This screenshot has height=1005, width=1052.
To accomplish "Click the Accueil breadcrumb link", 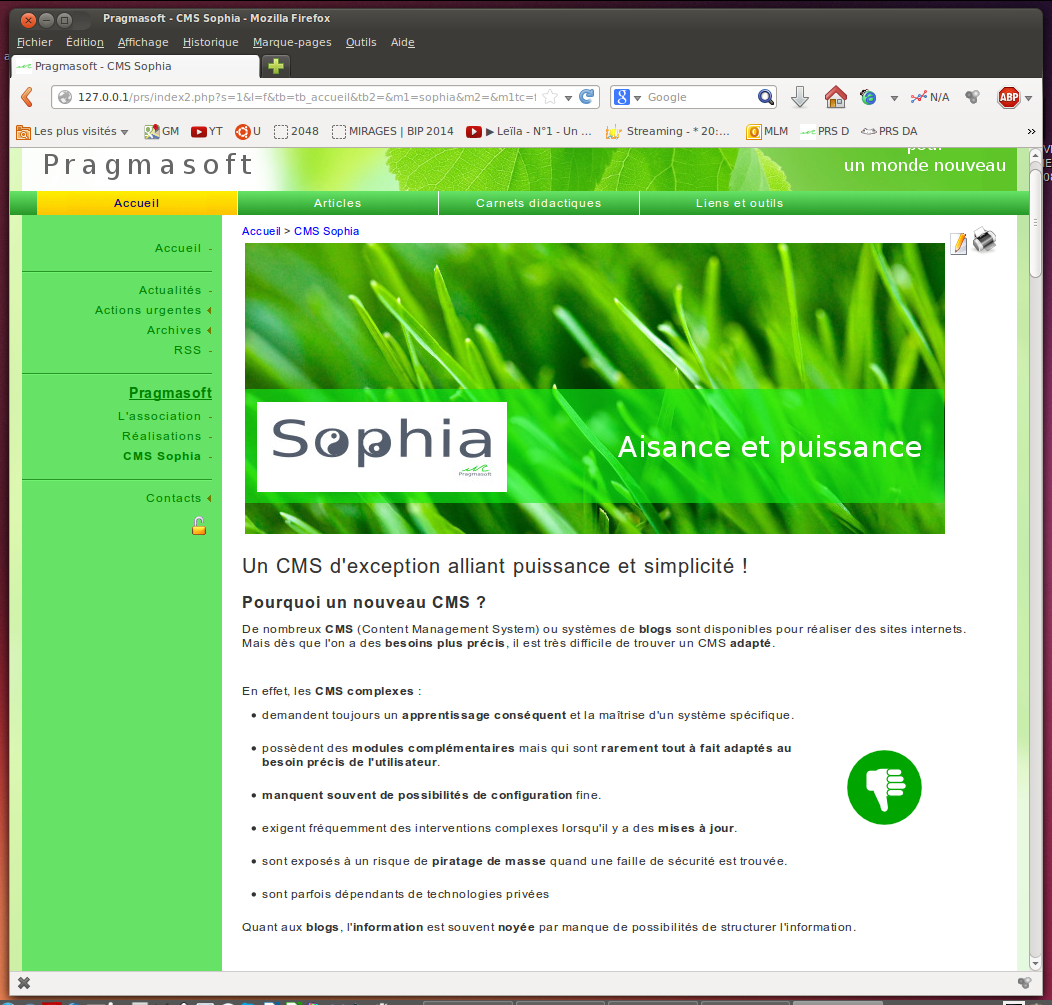I will (261, 231).
